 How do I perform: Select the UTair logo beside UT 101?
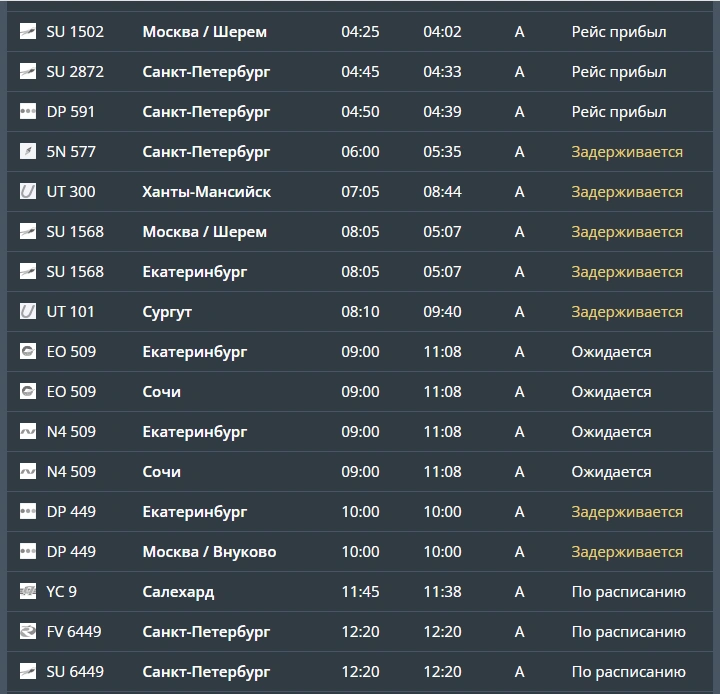coord(28,311)
